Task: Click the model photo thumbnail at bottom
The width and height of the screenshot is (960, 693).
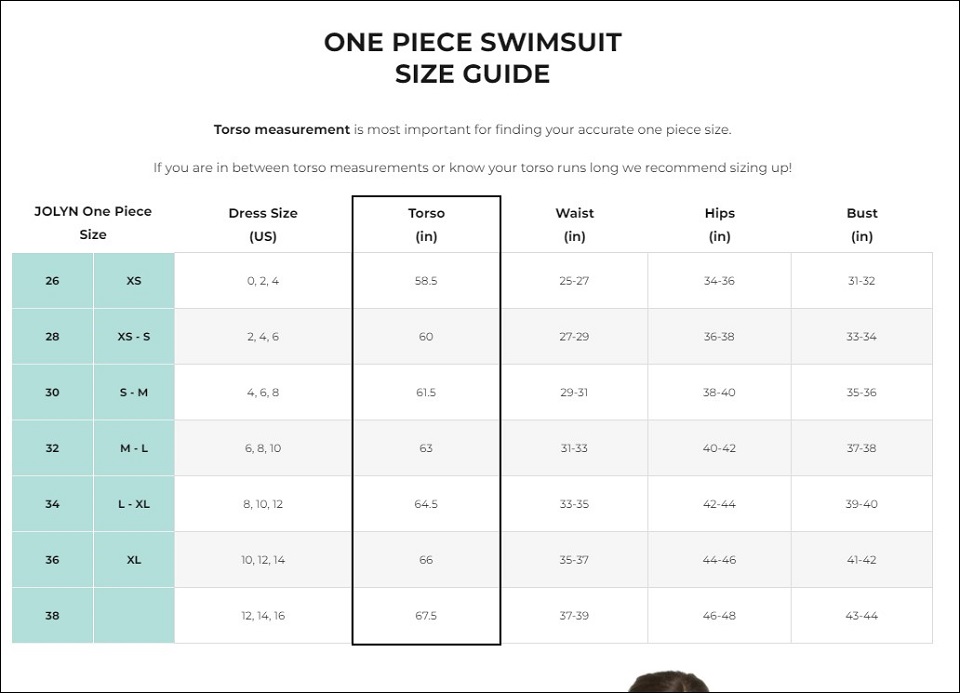Action: click(669, 681)
